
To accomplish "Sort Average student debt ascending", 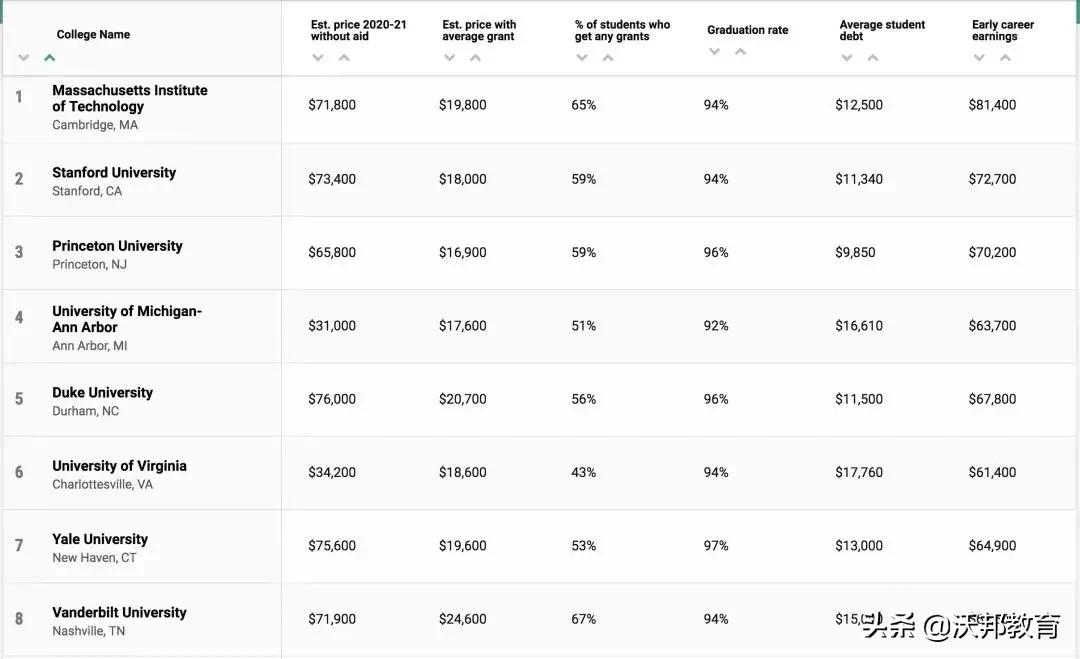I will pyautogui.click(x=872, y=58).
